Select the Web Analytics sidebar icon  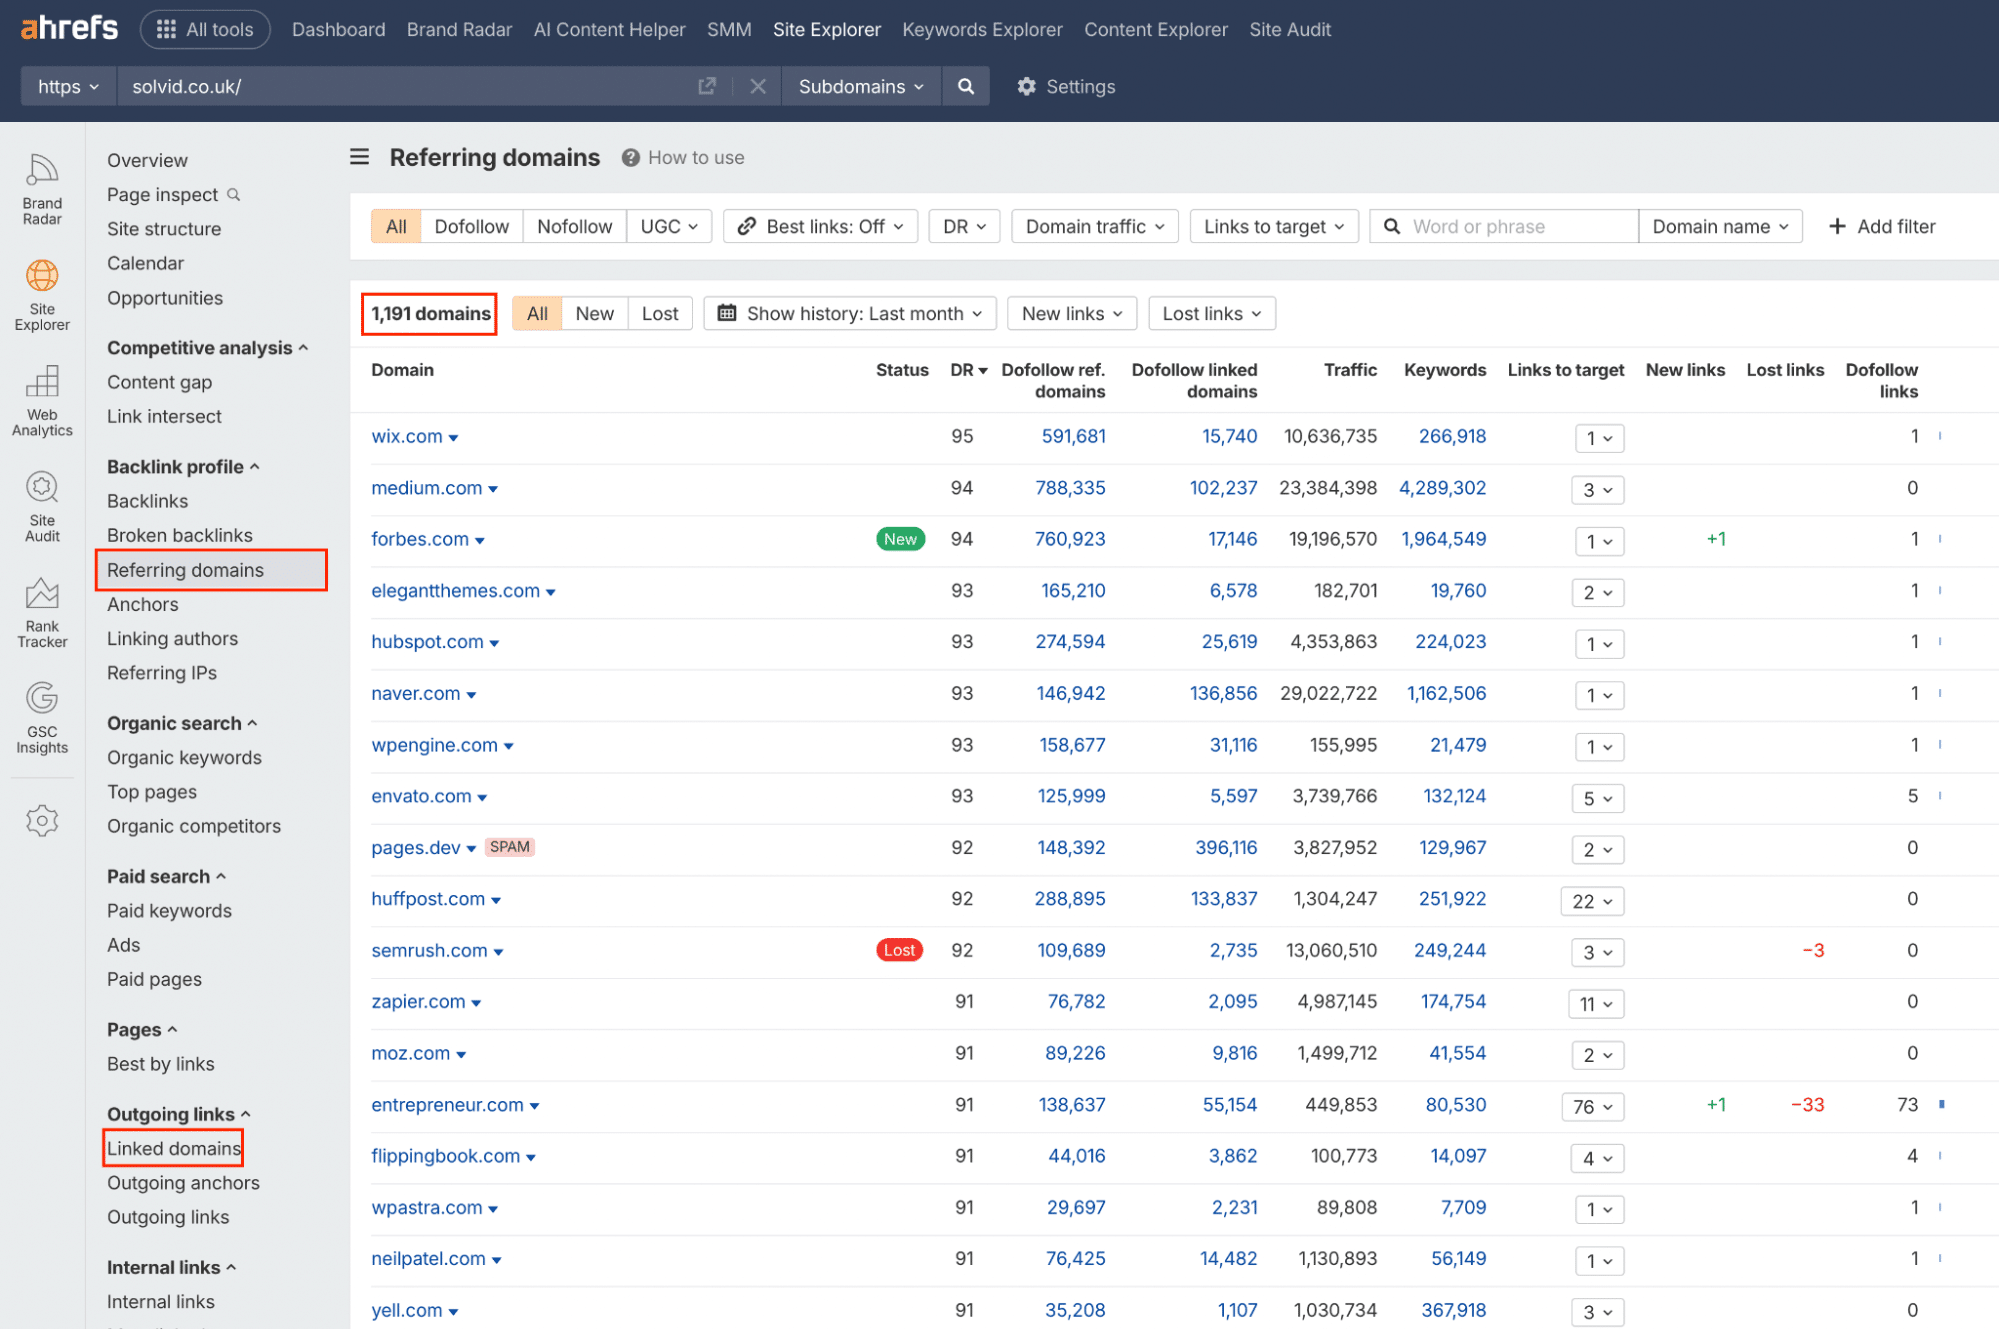[x=41, y=397]
